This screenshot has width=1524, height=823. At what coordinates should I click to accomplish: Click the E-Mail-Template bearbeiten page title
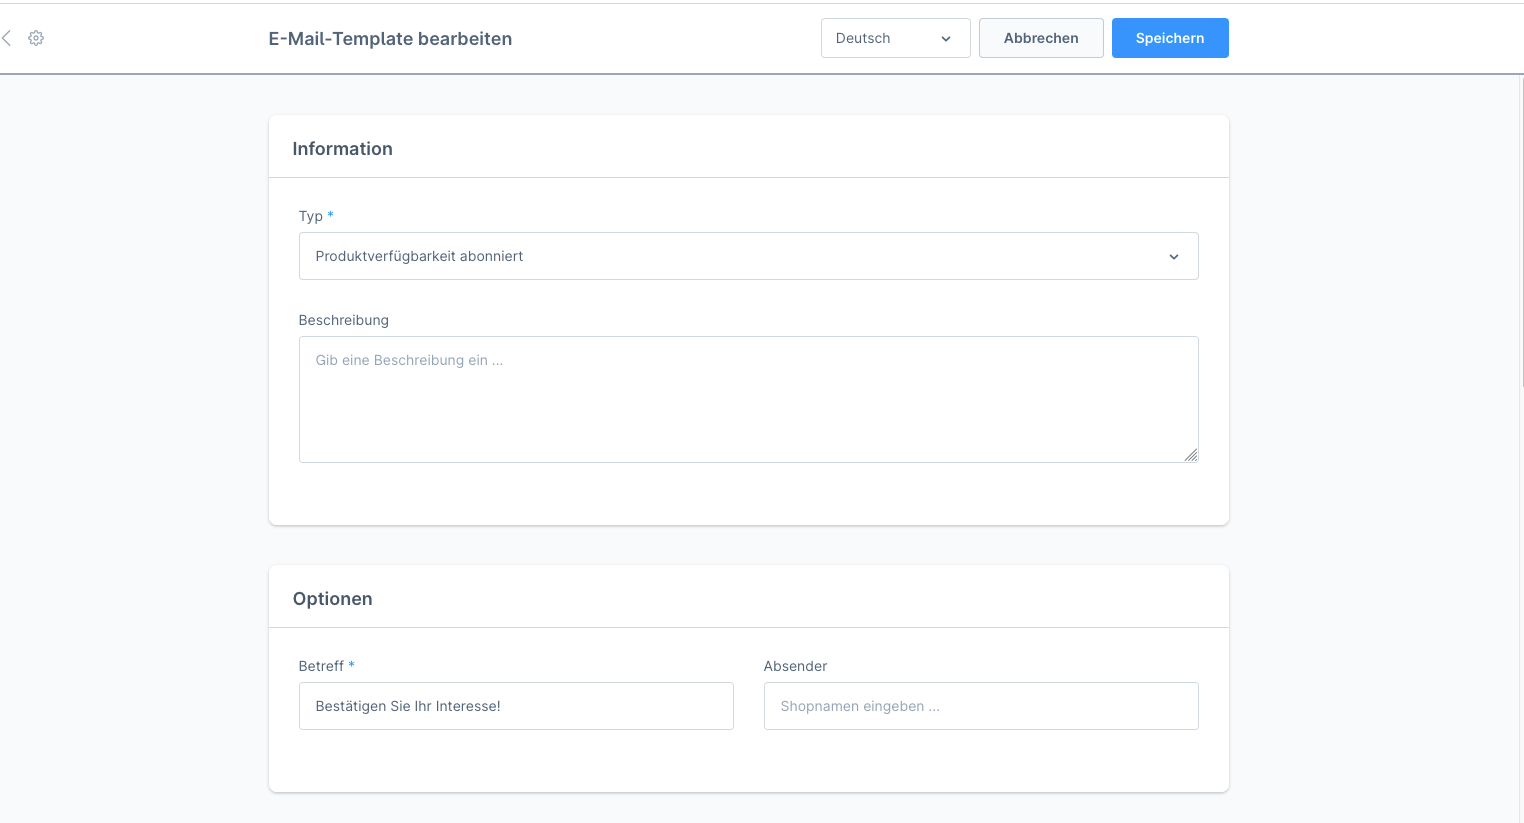[390, 39]
